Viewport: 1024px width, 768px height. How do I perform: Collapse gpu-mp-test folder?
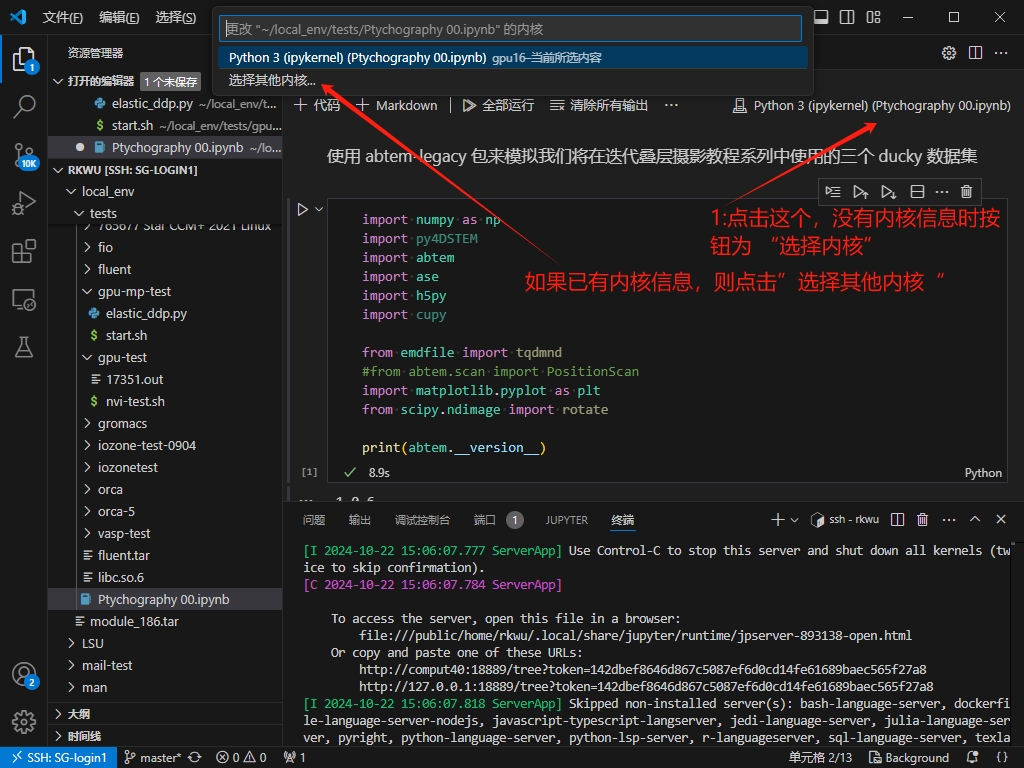click(x=87, y=291)
